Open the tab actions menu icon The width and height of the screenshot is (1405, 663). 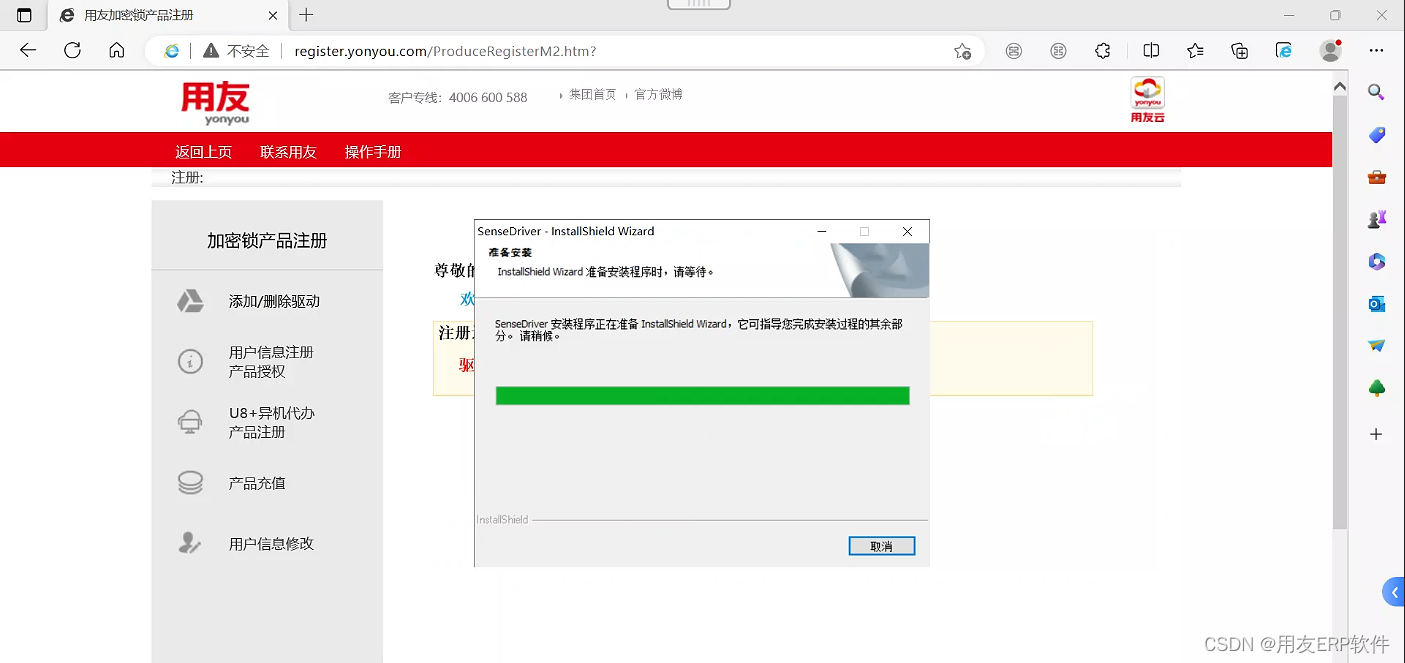(x=24, y=15)
